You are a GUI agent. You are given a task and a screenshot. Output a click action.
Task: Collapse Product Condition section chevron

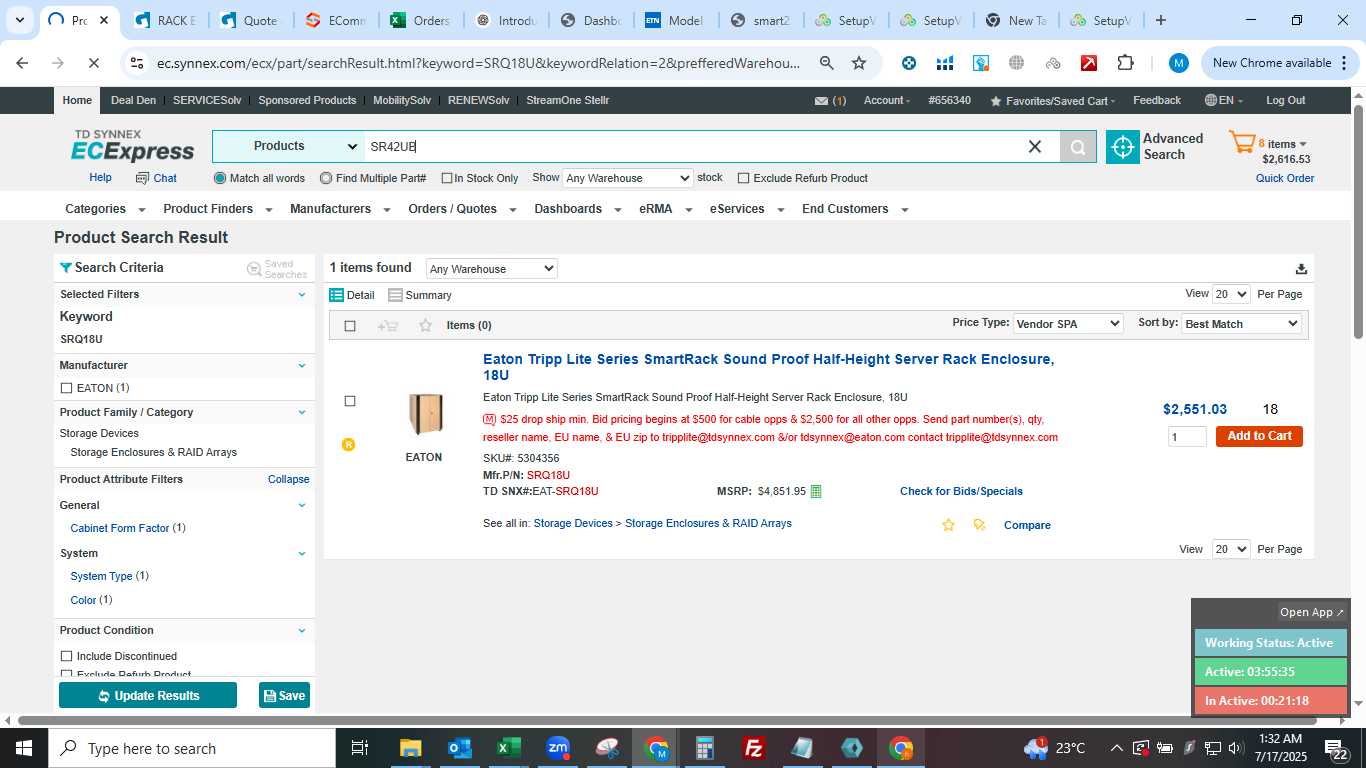pos(302,631)
